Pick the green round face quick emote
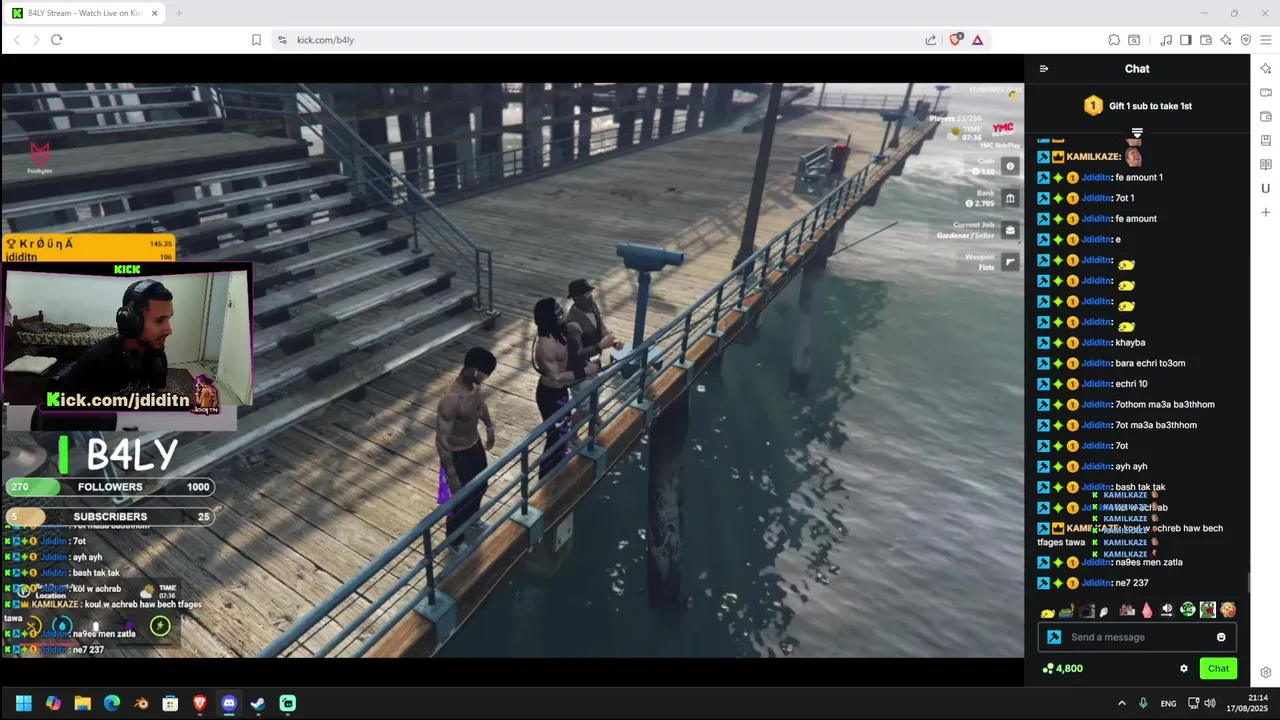 [x=1188, y=610]
